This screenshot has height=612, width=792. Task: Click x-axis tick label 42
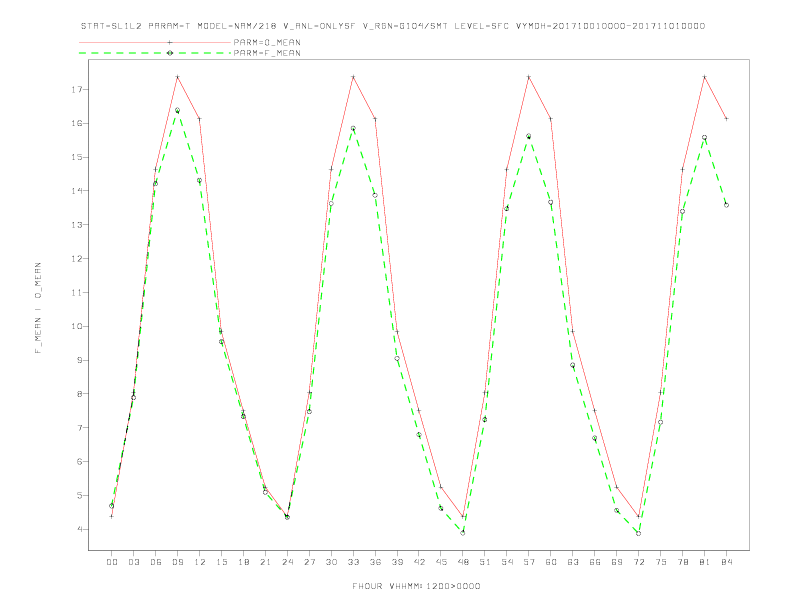click(419, 562)
